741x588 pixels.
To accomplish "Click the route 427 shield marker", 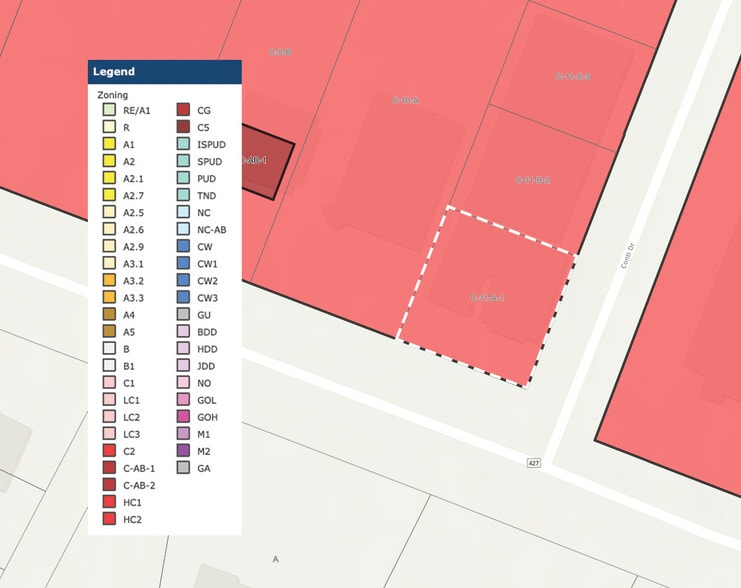I will [x=534, y=463].
